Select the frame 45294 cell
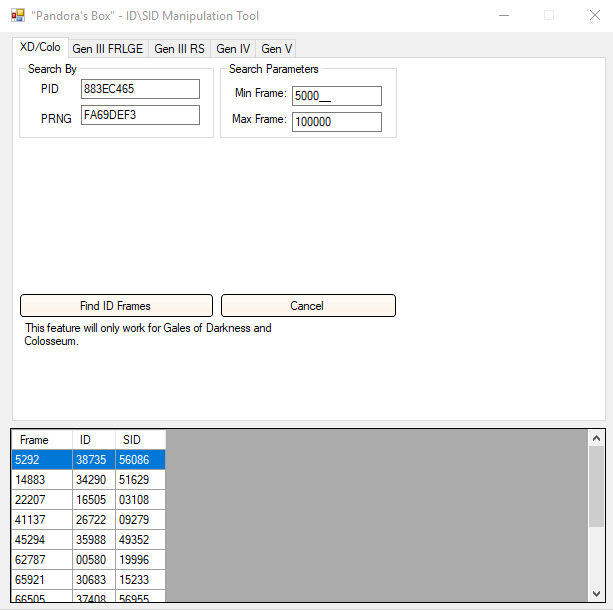This screenshot has height=610, width=613. click(x=42, y=540)
